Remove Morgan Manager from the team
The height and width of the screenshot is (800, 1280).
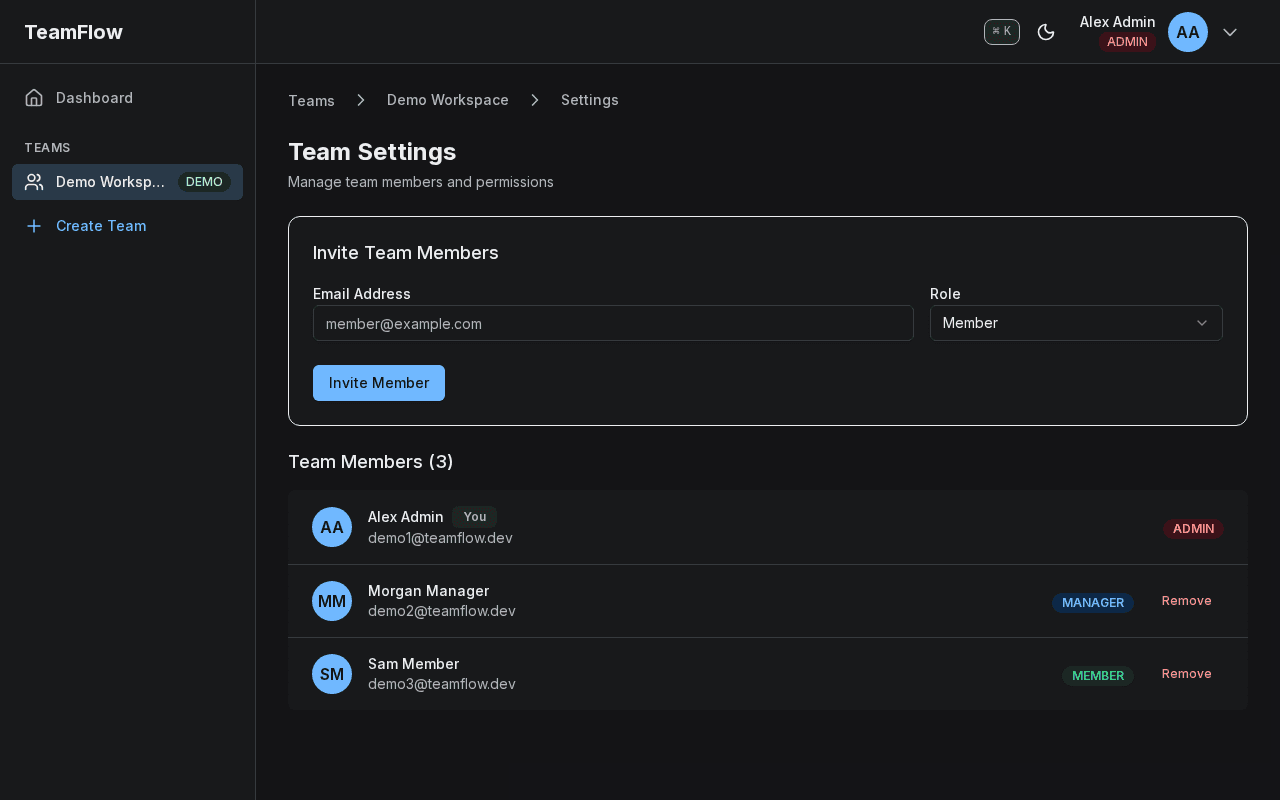(x=1186, y=600)
